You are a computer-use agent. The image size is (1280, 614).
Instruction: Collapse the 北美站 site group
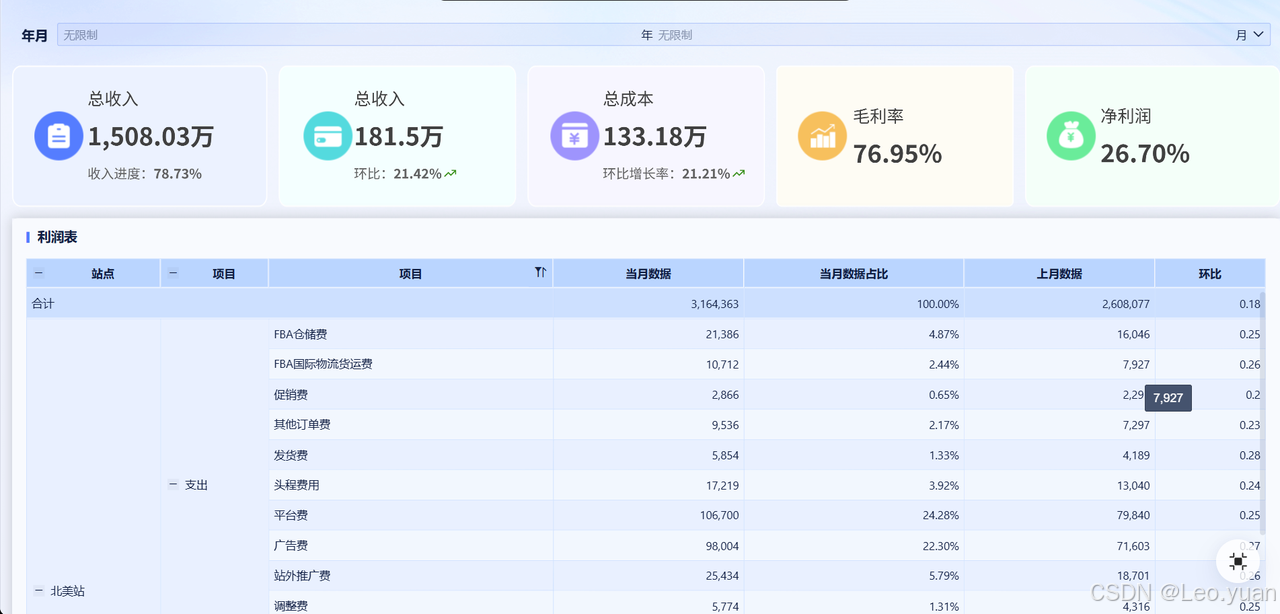39,591
